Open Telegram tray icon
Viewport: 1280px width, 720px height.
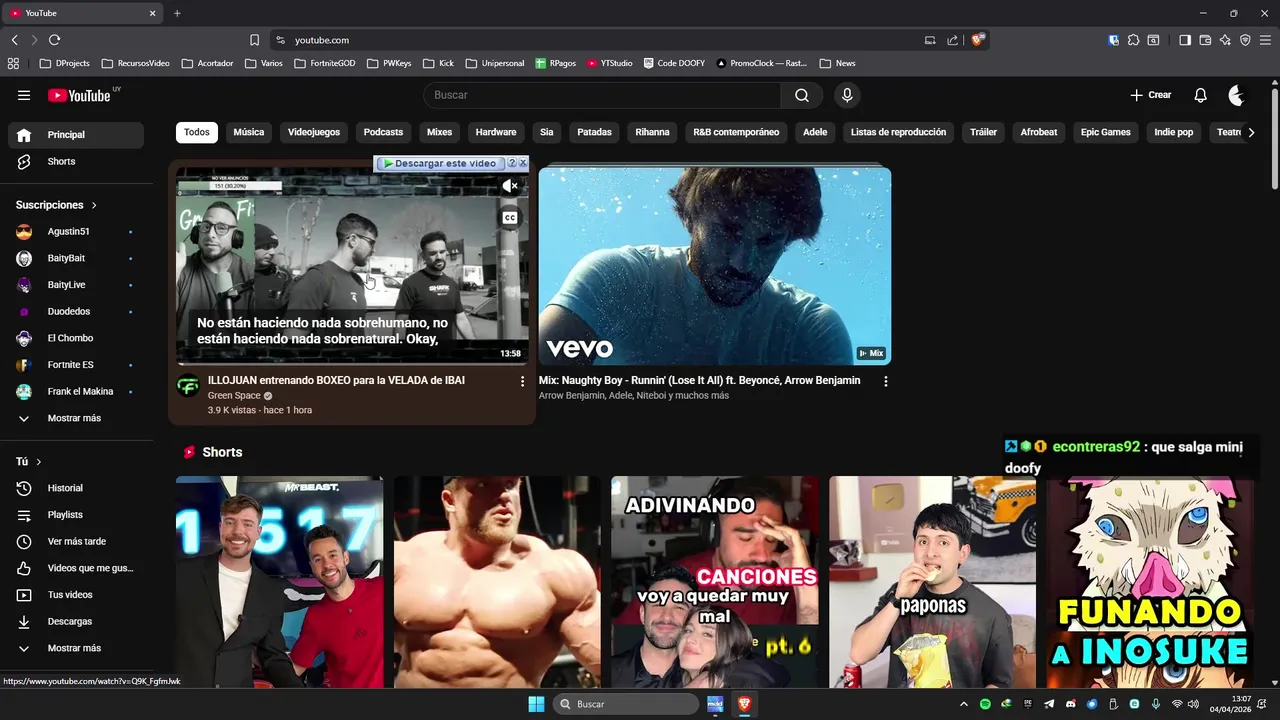coord(1049,704)
